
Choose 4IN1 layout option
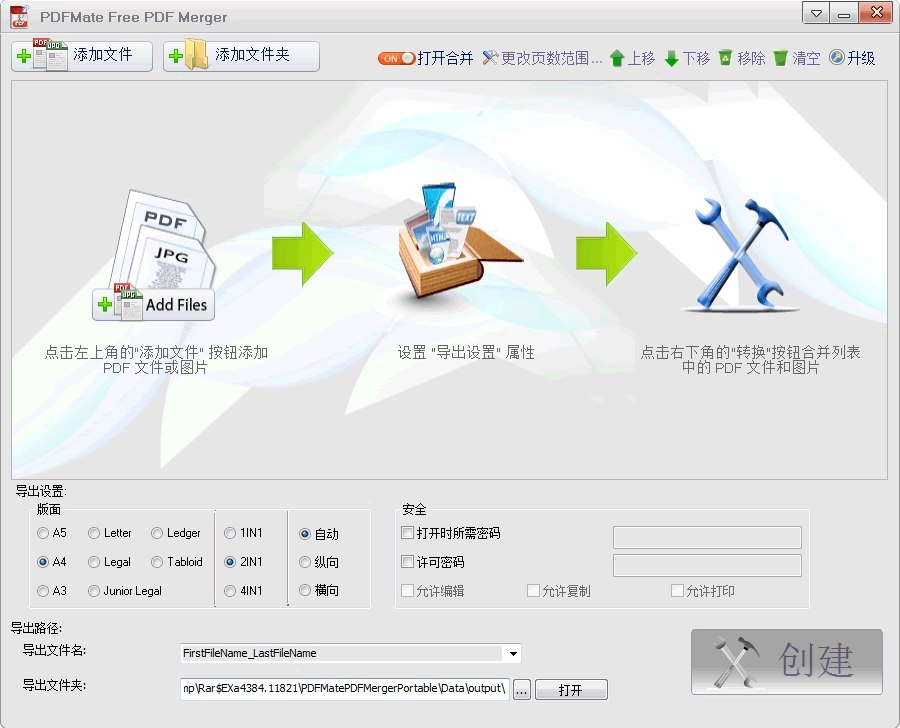(x=230, y=591)
